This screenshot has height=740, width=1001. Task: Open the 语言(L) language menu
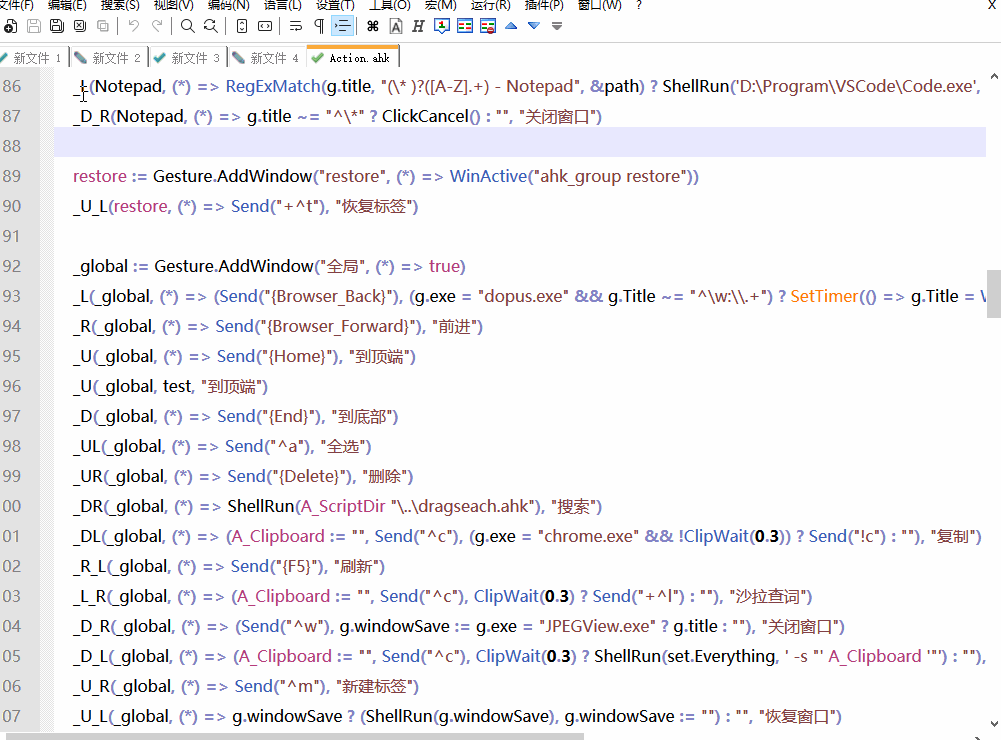282,5
